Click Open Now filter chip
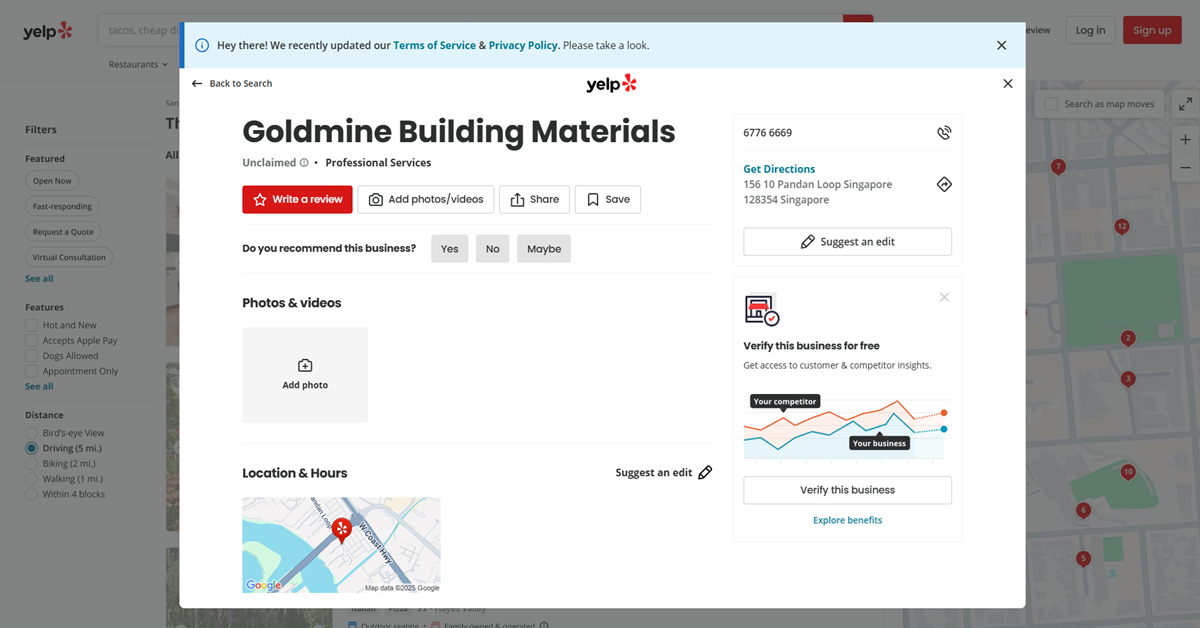This screenshot has width=1200, height=628. pos(52,181)
